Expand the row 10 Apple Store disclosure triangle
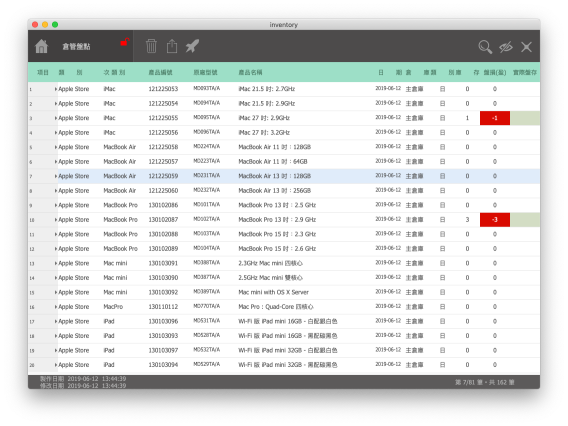Screen dimensions: 568x426 56,220
